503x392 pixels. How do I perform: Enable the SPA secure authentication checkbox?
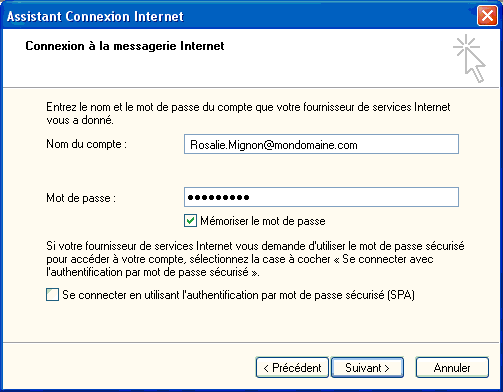(x=52, y=295)
